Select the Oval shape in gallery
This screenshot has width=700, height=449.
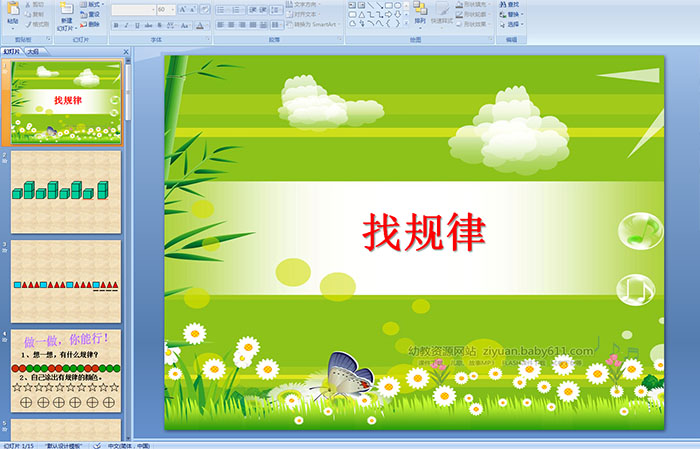coord(397,5)
